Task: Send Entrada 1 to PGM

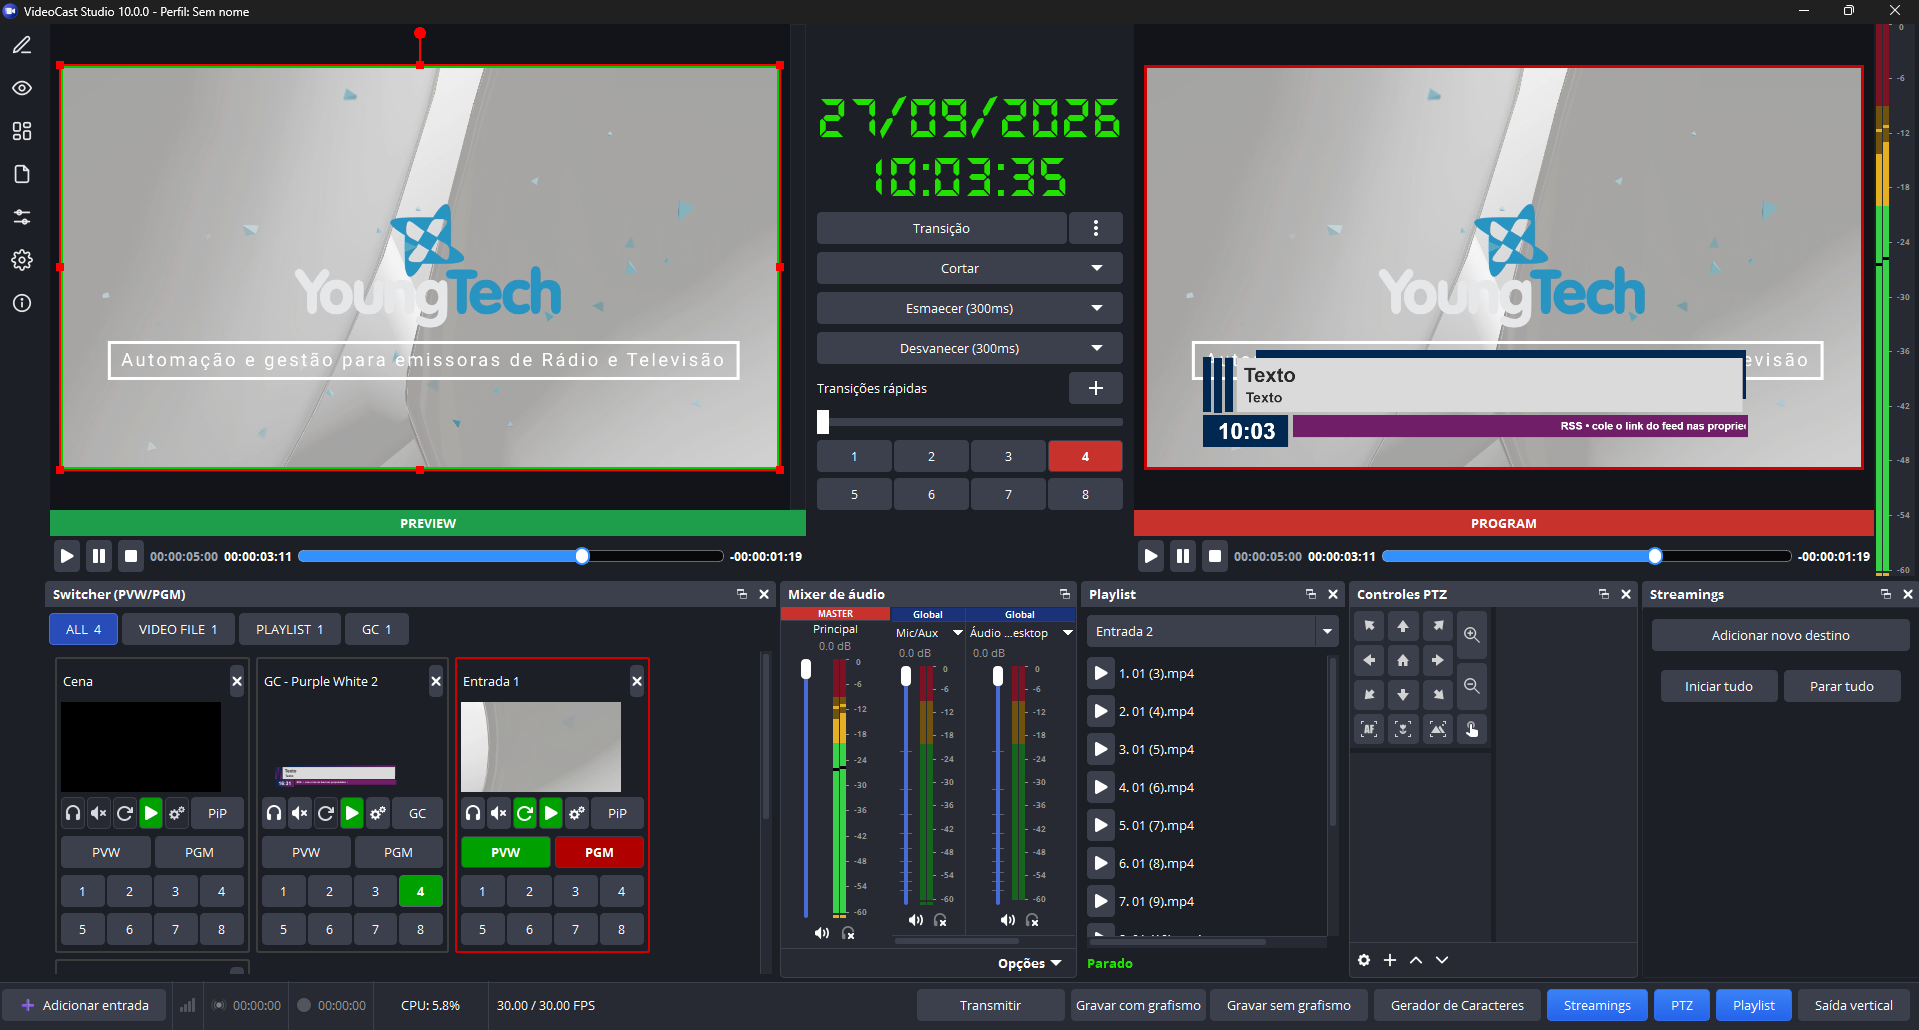Action: point(599,852)
